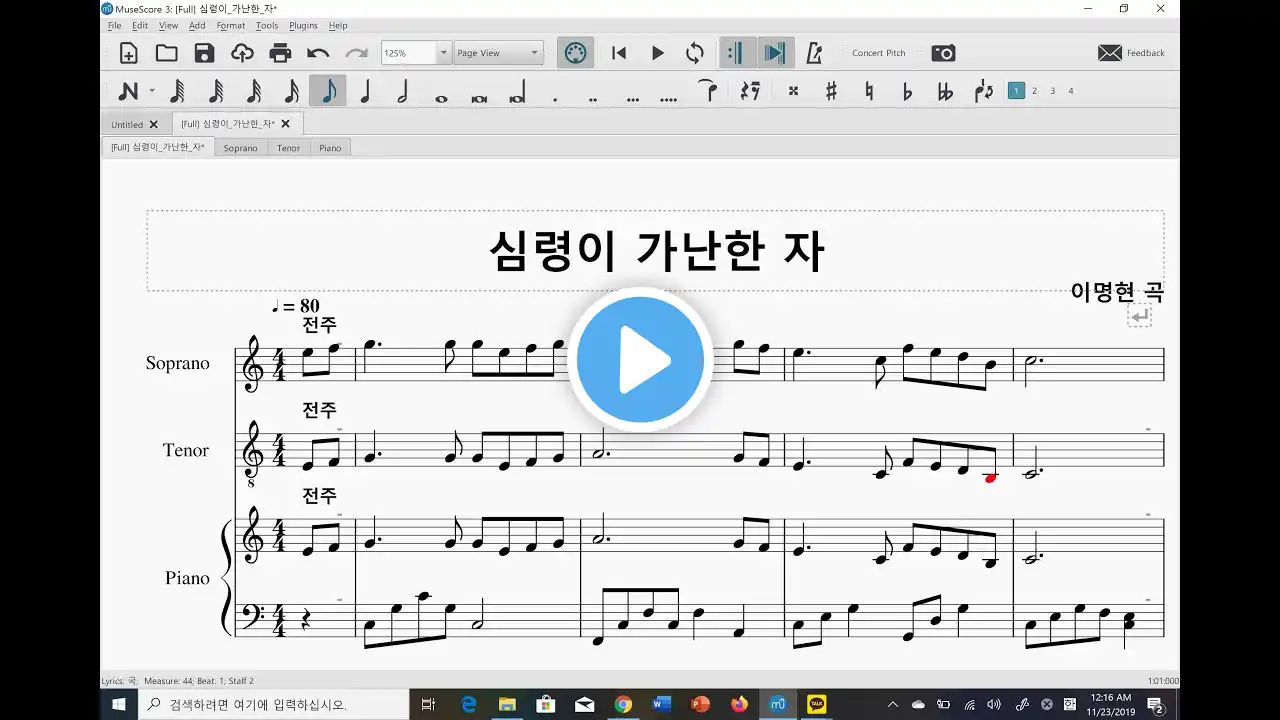Image resolution: width=1280 pixels, height=720 pixels.
Task: Open the File menu
Action: [x=114, y=26]
